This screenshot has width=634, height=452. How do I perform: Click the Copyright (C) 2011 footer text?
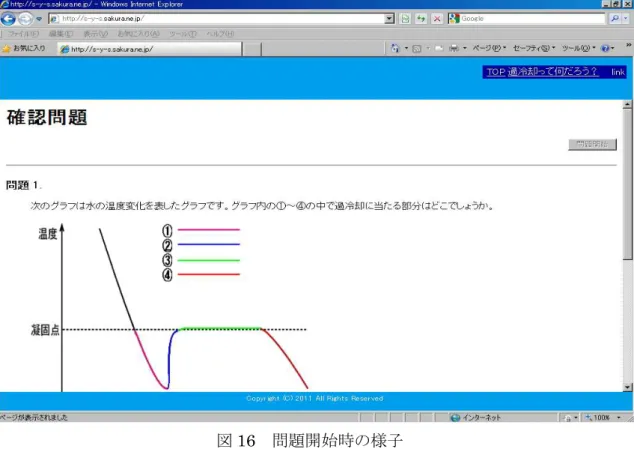click(315, 399)
